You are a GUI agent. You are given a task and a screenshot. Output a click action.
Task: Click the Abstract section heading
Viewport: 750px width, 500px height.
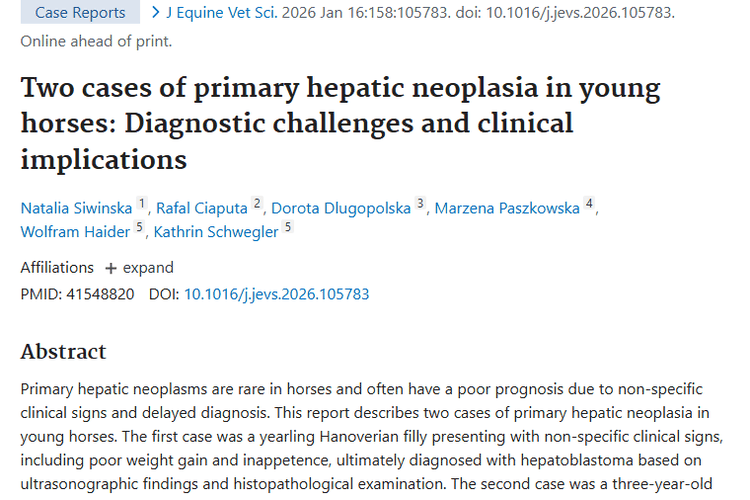point(63,351)
